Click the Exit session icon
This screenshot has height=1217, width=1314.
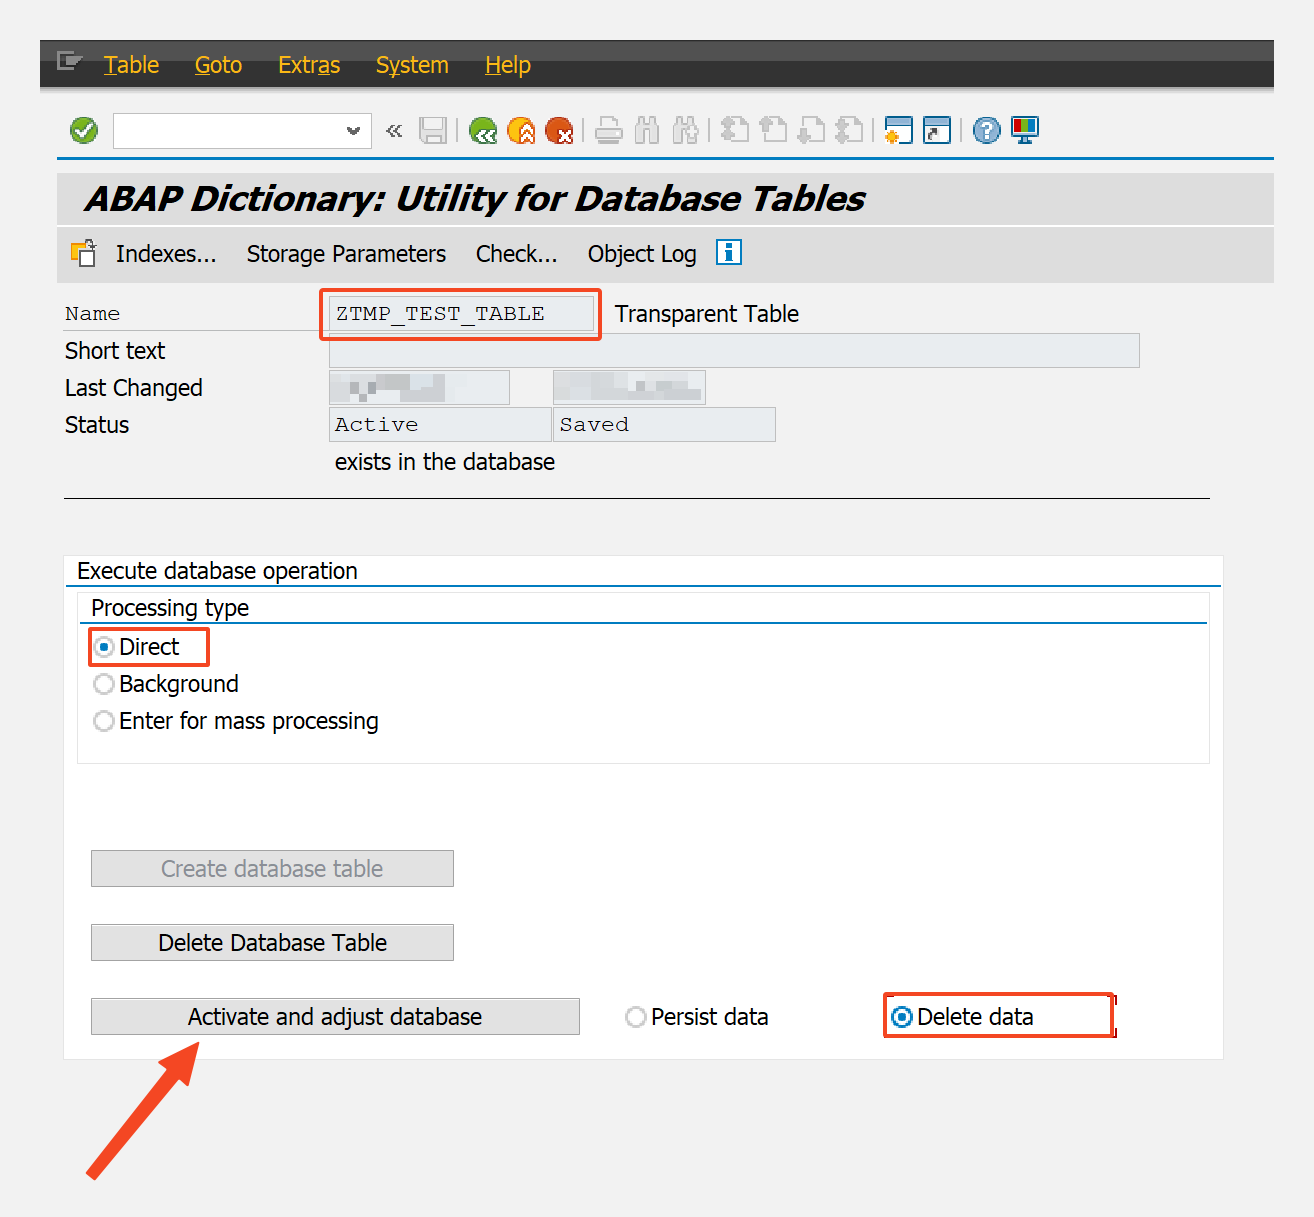521,130
